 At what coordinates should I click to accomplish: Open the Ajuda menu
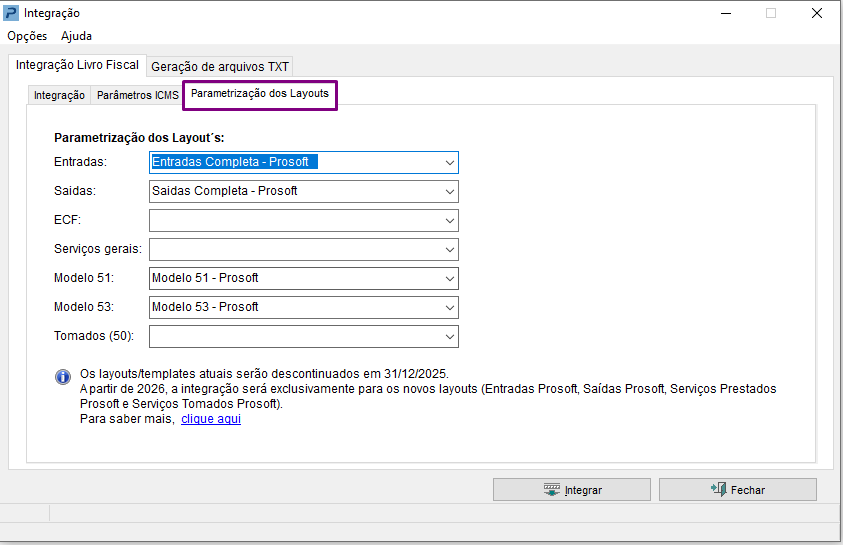(x=76, y=36)
